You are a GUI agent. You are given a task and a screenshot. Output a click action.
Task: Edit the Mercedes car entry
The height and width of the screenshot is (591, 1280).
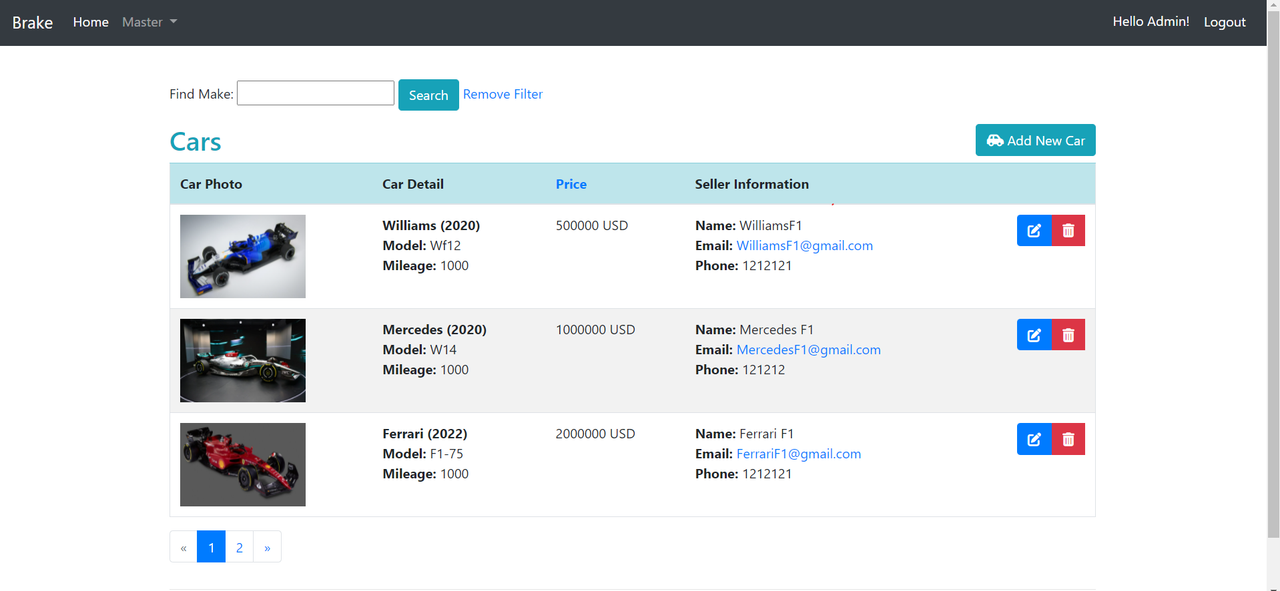(1034, 335)
